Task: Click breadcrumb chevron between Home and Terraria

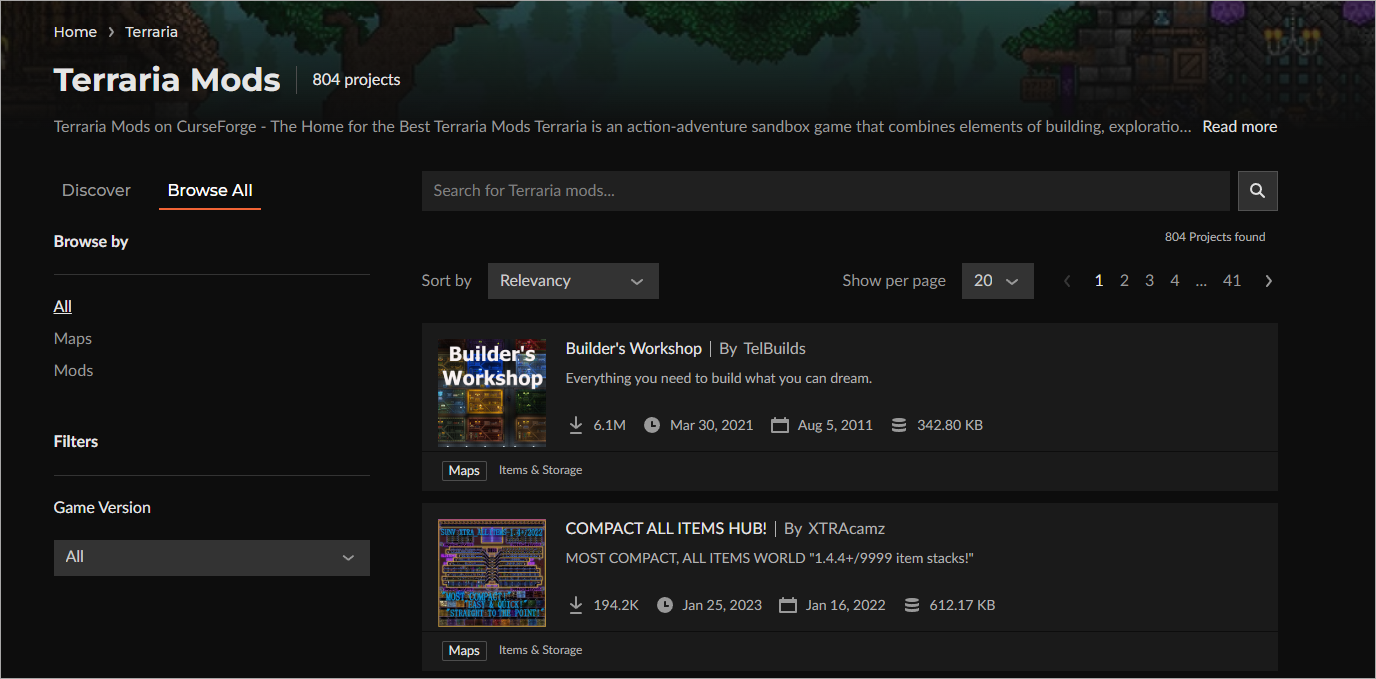Action: [x=111, y=32]
